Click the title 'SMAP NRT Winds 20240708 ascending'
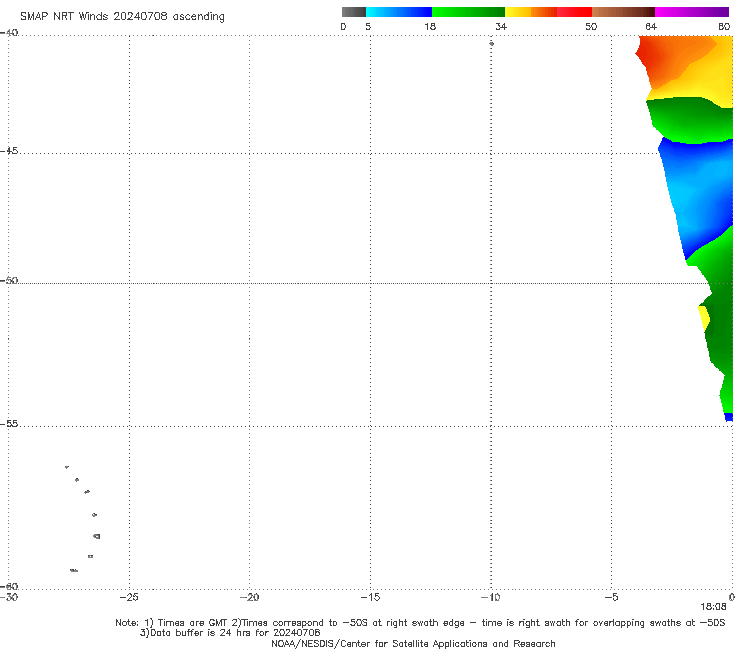740x650 pixels. [122, 16]
